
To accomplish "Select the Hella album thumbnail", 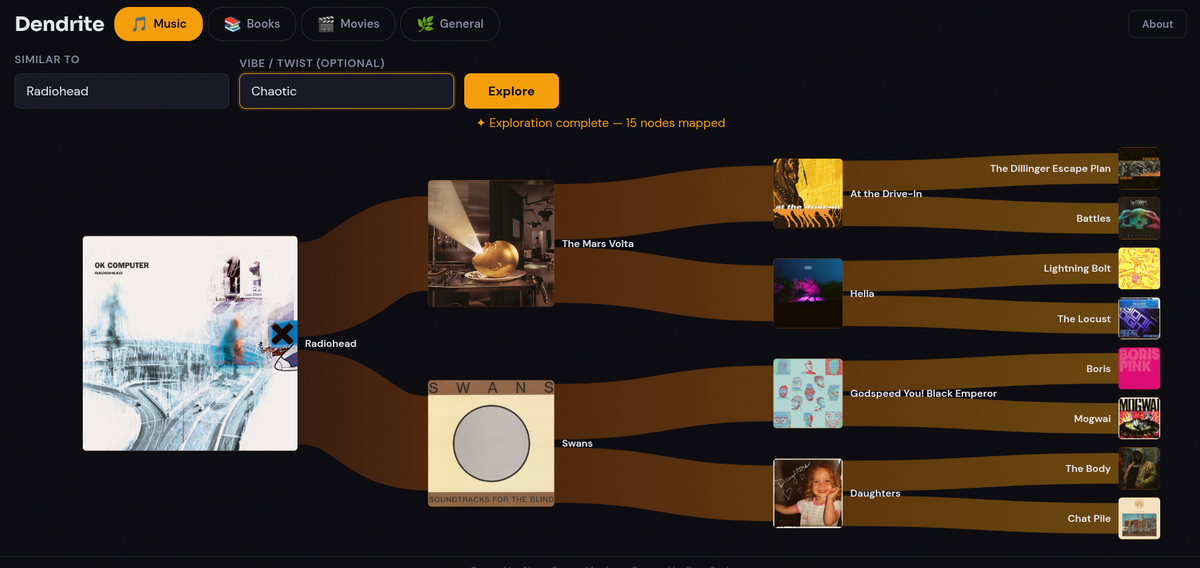I will (x=807, y=293).
